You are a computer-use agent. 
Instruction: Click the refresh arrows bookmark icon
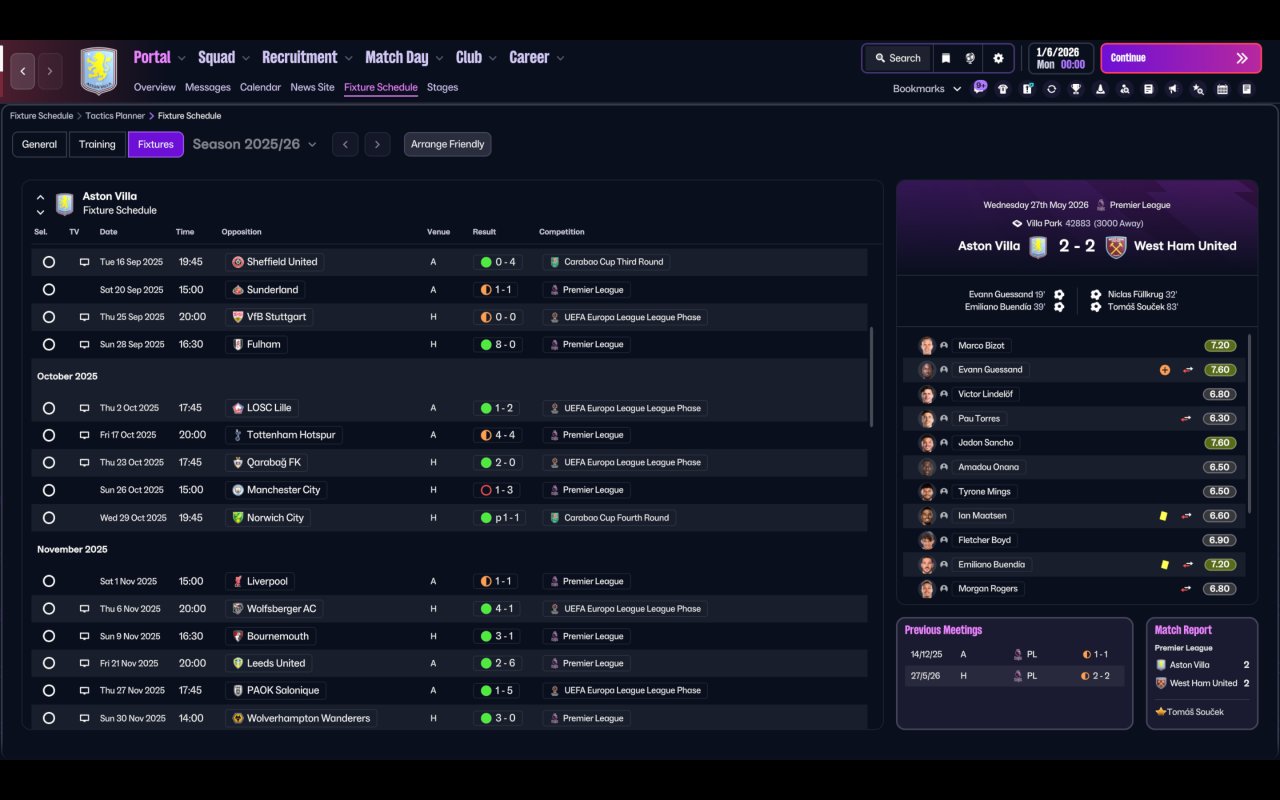1051,89
